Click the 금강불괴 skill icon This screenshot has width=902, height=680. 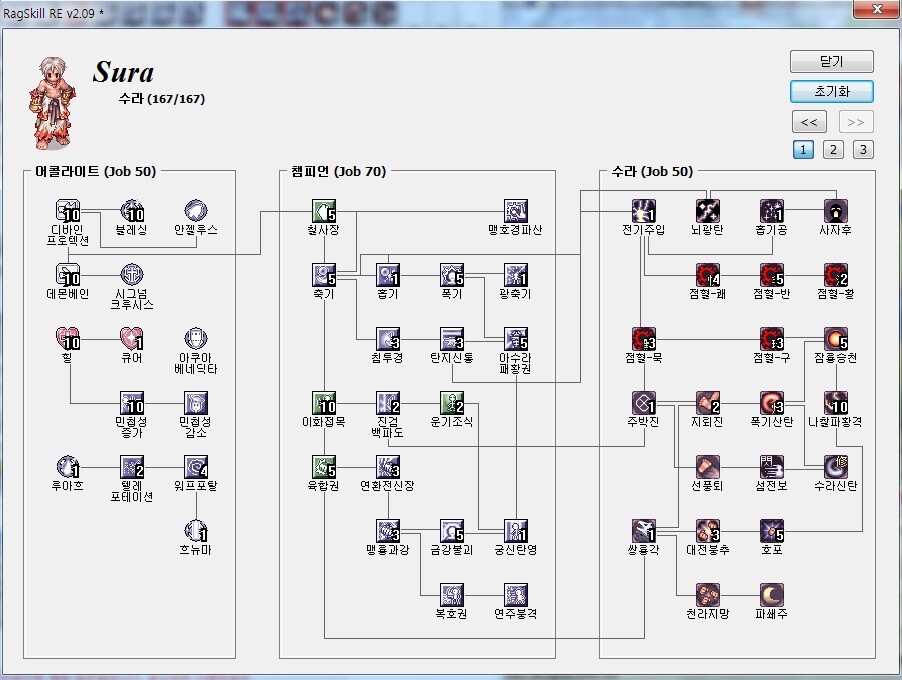click(x=452, y=531)
